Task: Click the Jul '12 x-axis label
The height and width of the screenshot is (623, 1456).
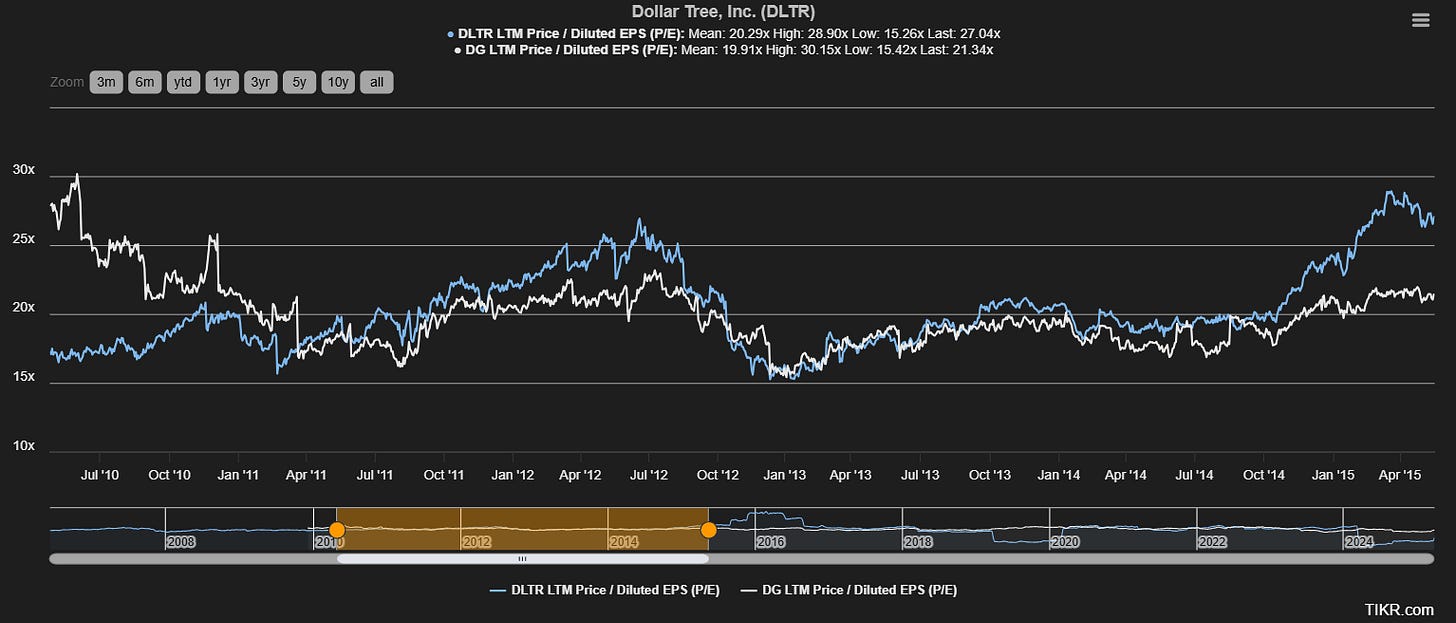Action: 650,475
